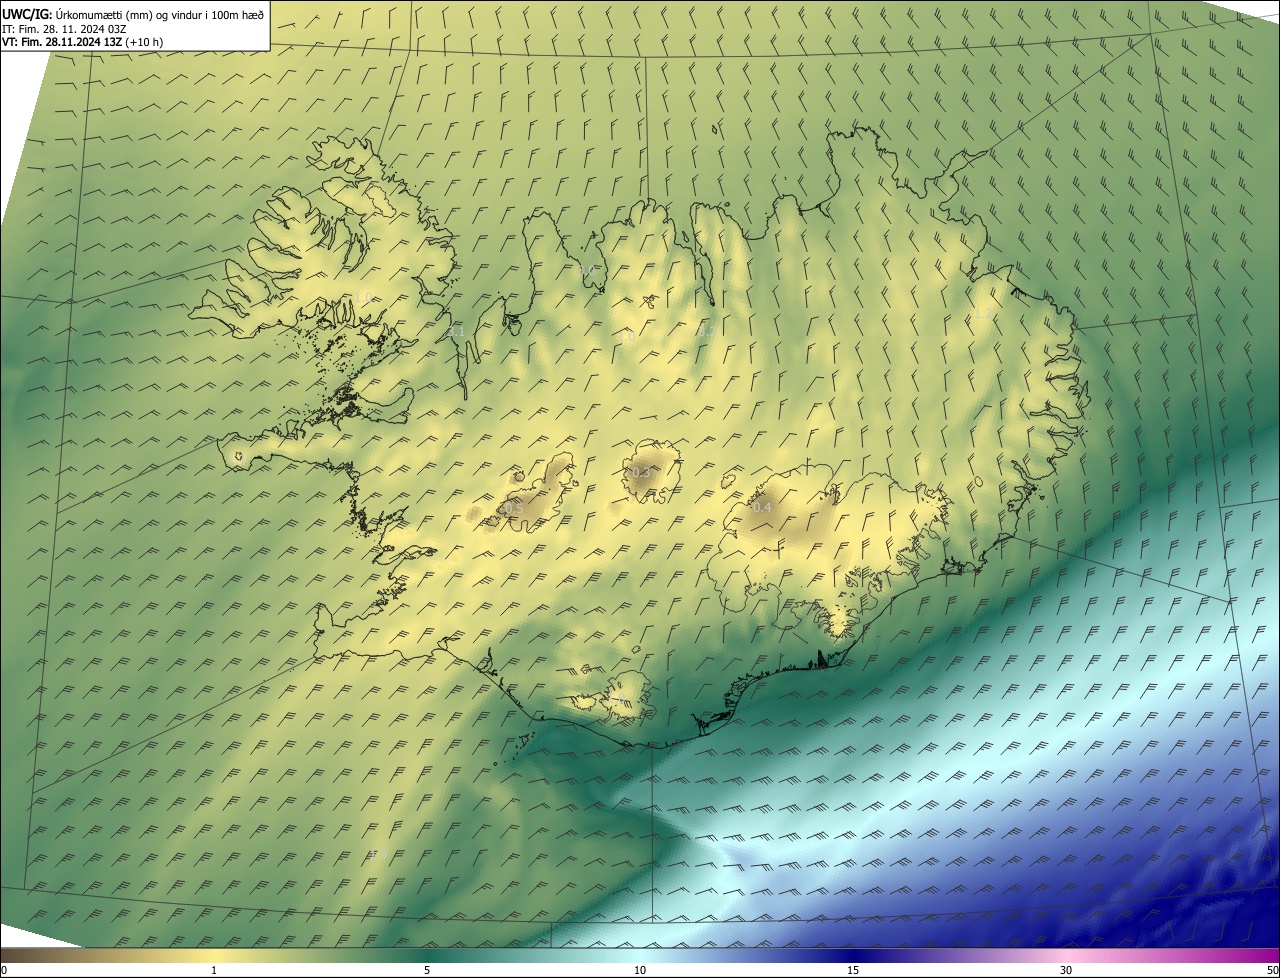
Task: Click the '5' tick label on the color scale
Action: [x=427, y=970]
